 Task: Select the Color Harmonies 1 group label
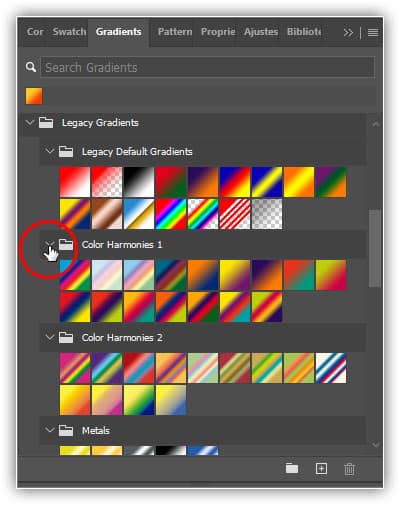click(x=122, y=245)
